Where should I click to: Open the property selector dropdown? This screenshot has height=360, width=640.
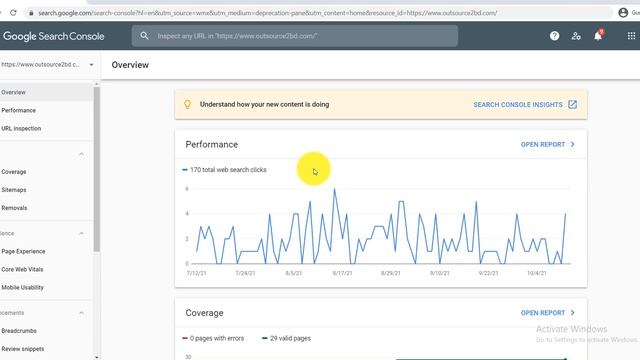point(47,64)
